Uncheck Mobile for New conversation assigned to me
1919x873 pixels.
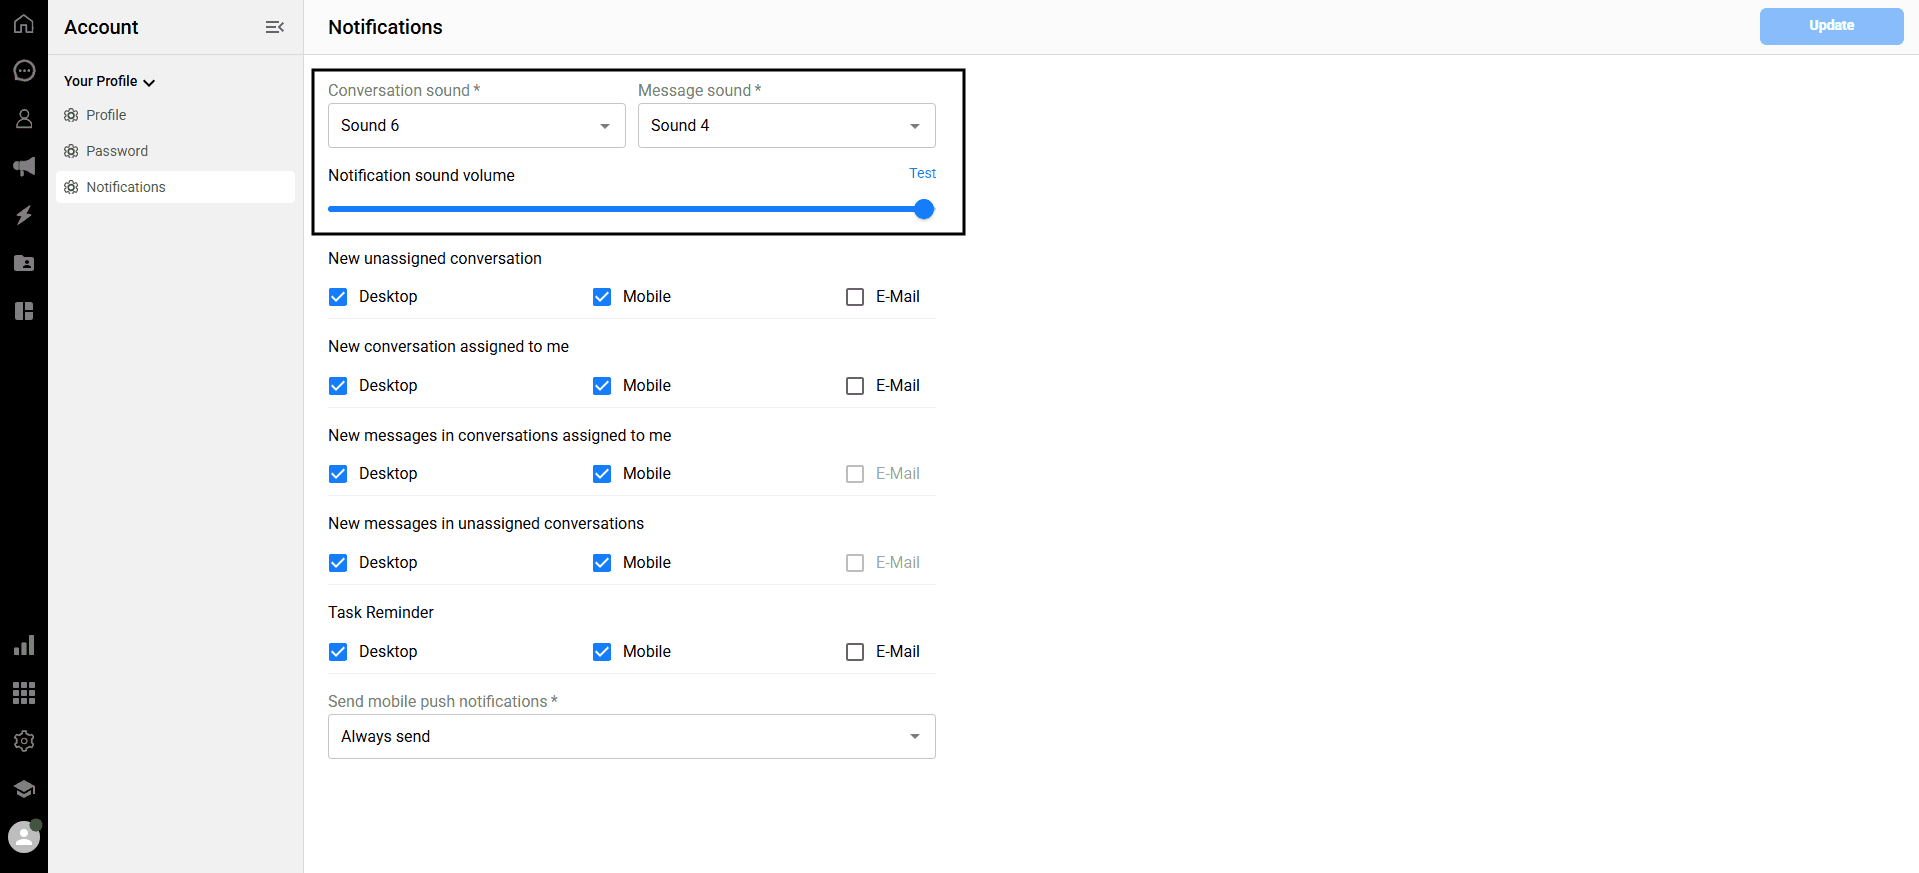pyautogui.click(x=602, y=386)
